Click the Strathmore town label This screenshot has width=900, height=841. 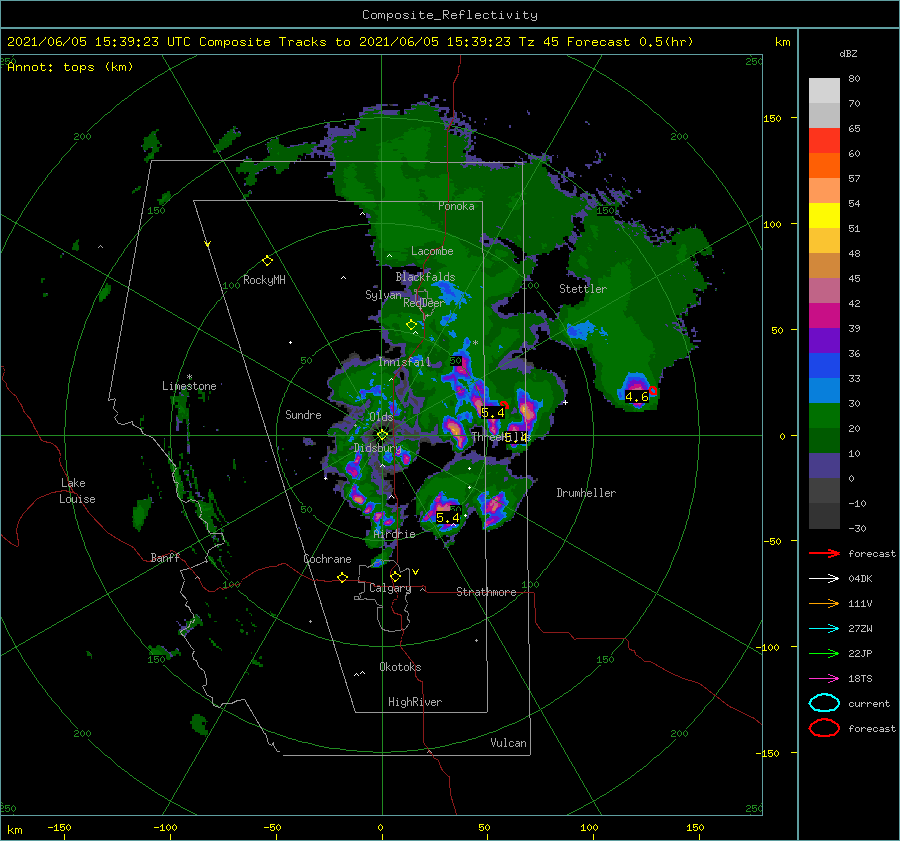(x=486, y=592)
